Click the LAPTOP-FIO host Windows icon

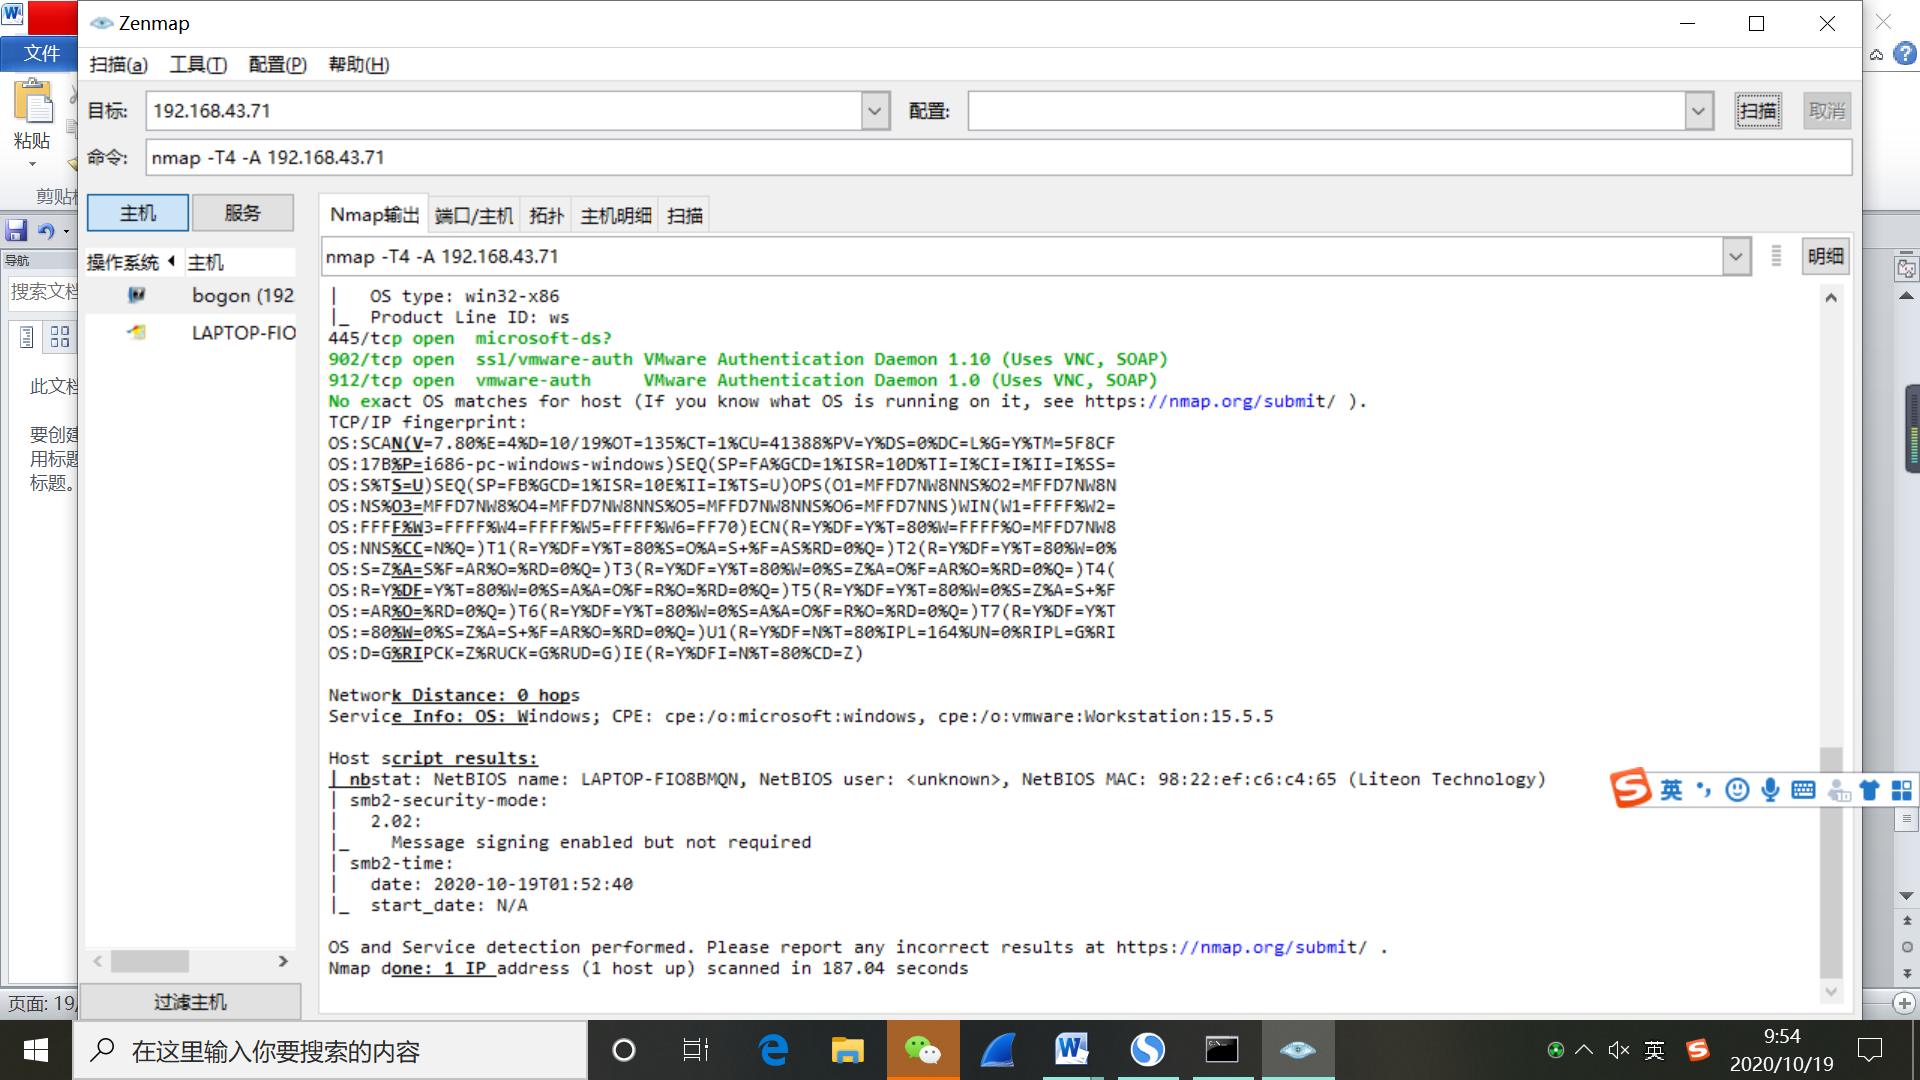[137, 332]
